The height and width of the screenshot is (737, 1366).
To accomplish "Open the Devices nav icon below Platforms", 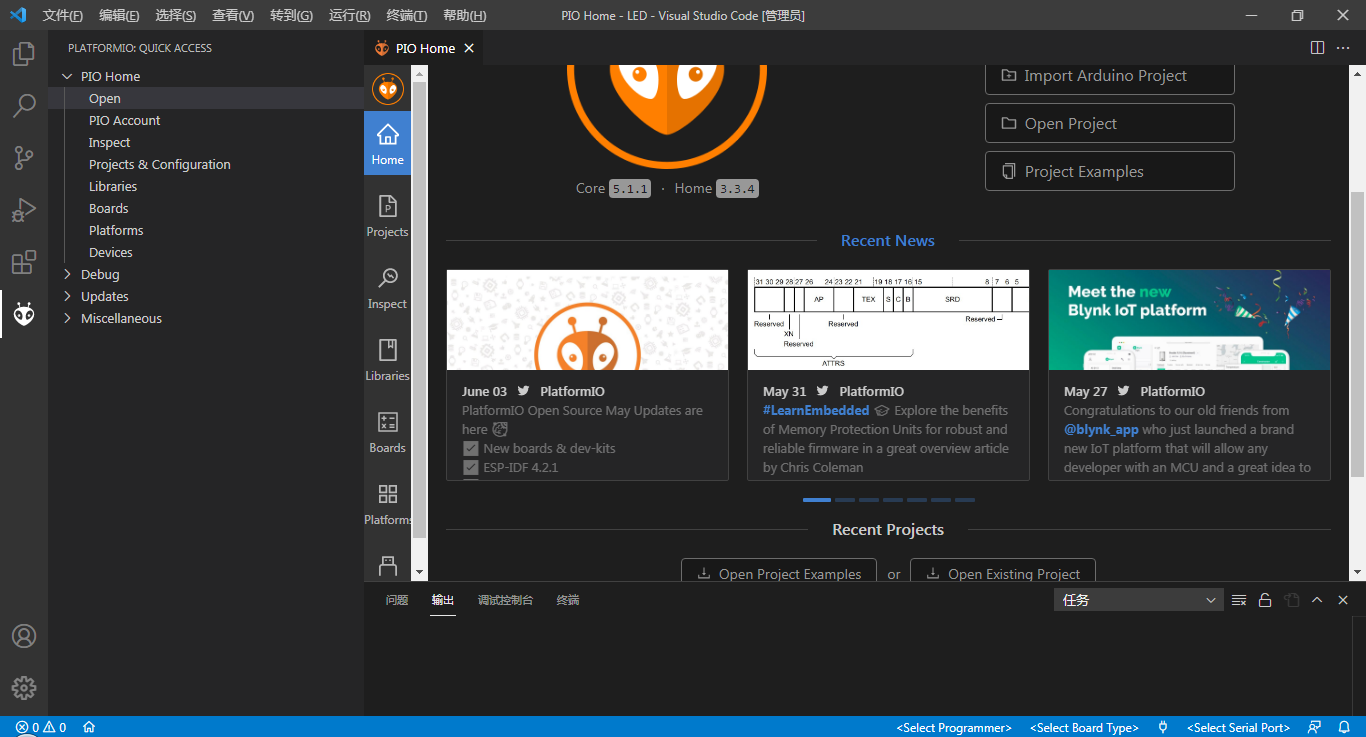I will click(388, 566).
